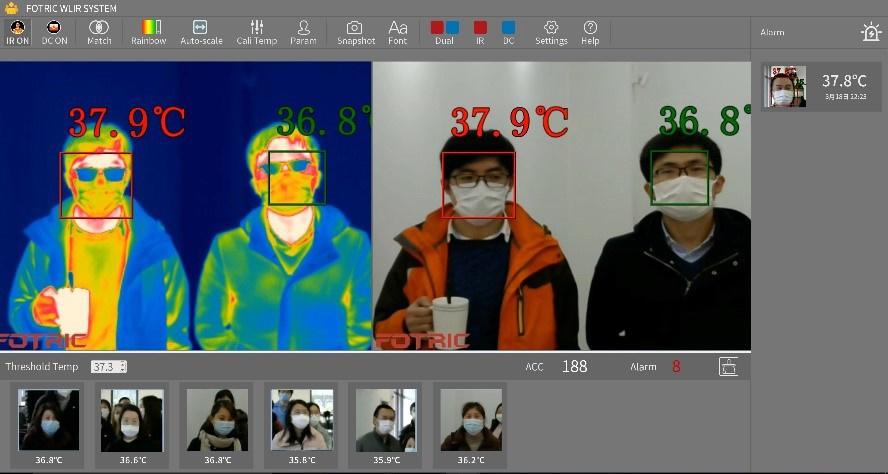Open the 37.8°C alarm record entry

(822, 87)
